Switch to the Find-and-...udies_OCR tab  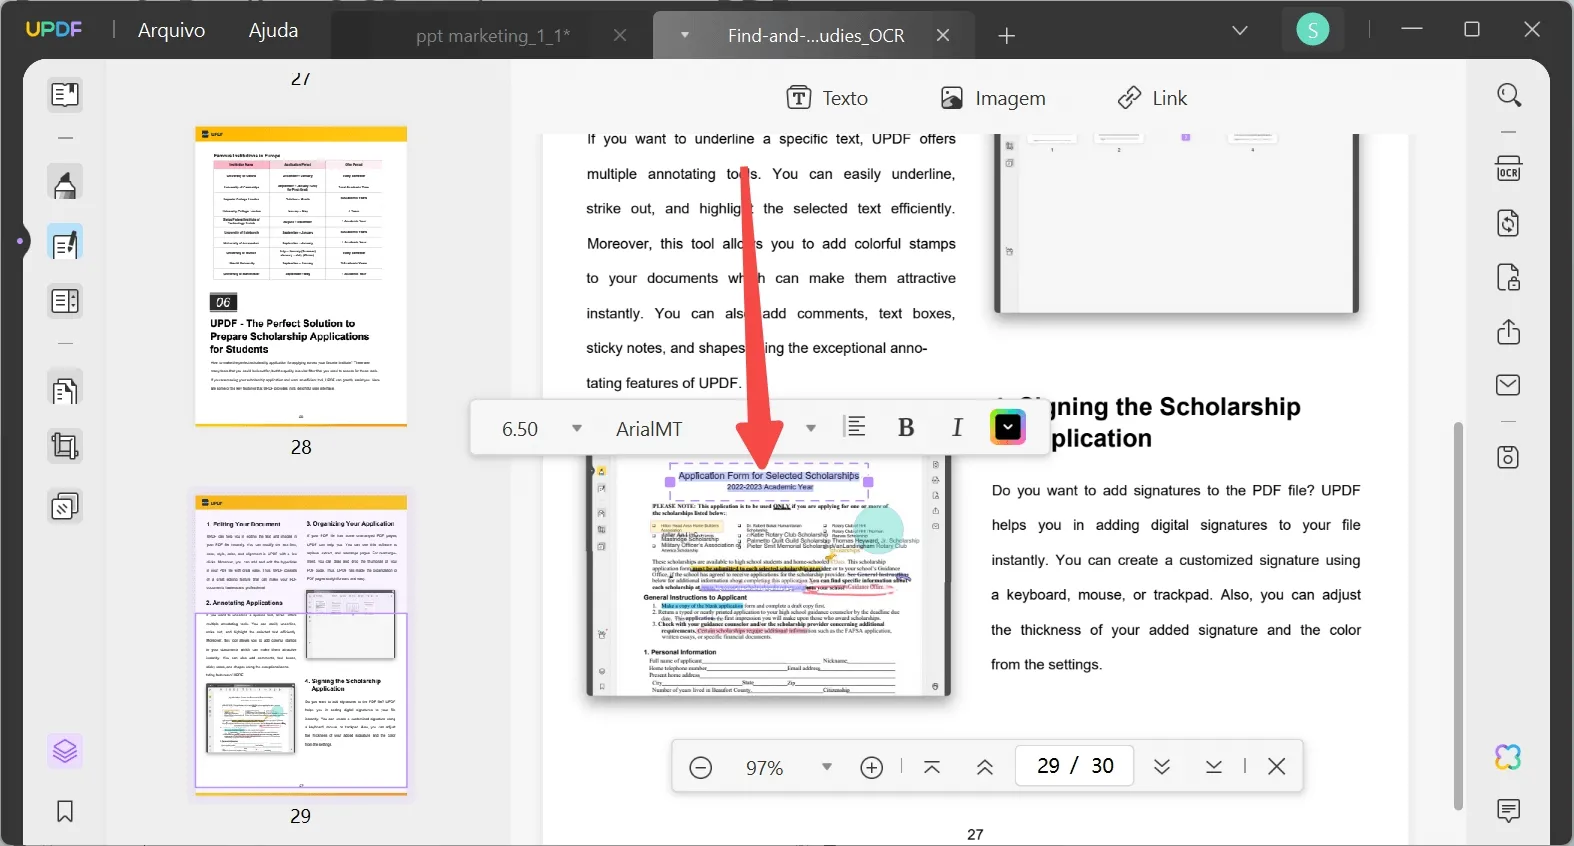(816, 36)
